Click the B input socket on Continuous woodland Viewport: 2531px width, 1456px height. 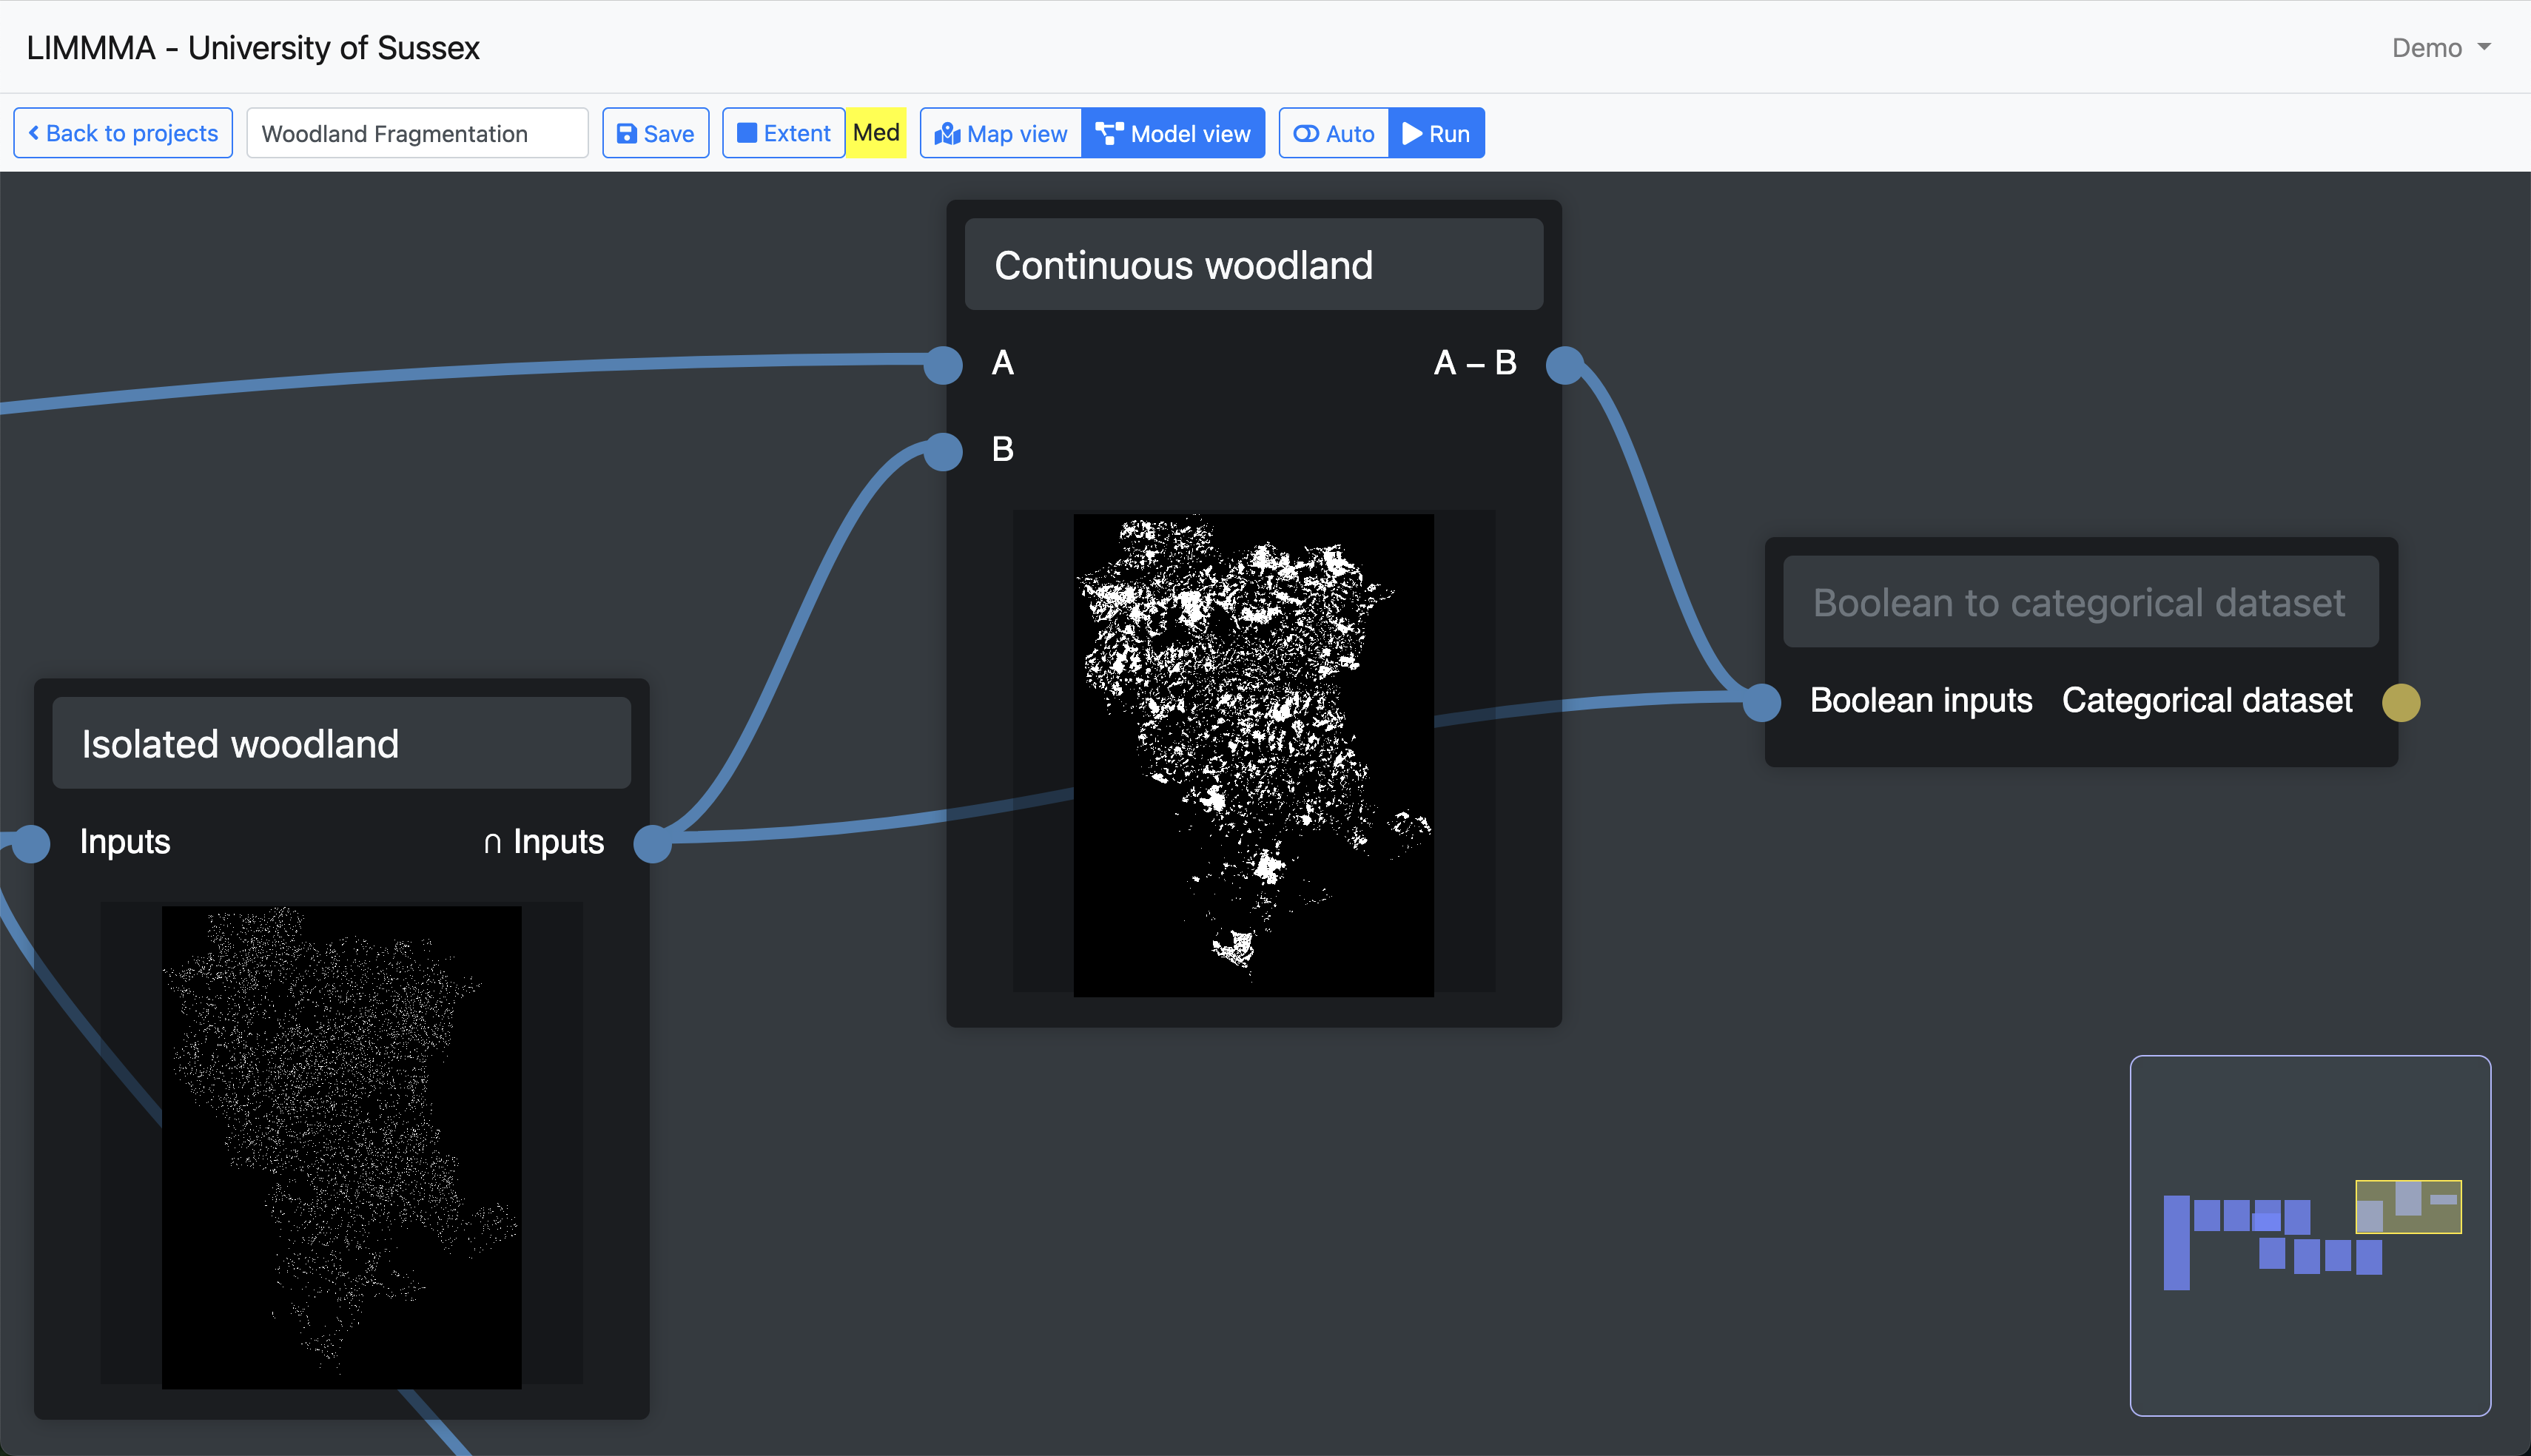coord(943,451)
